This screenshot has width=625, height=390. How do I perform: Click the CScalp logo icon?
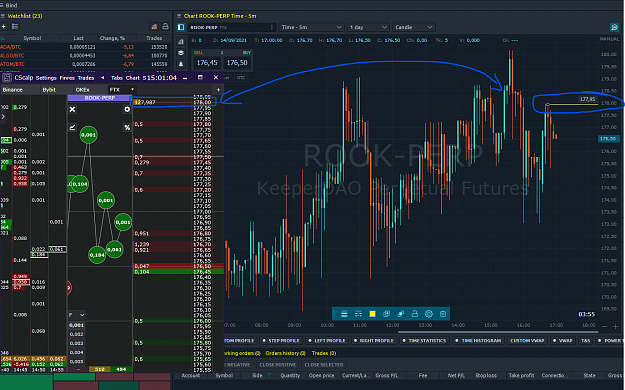7,78
